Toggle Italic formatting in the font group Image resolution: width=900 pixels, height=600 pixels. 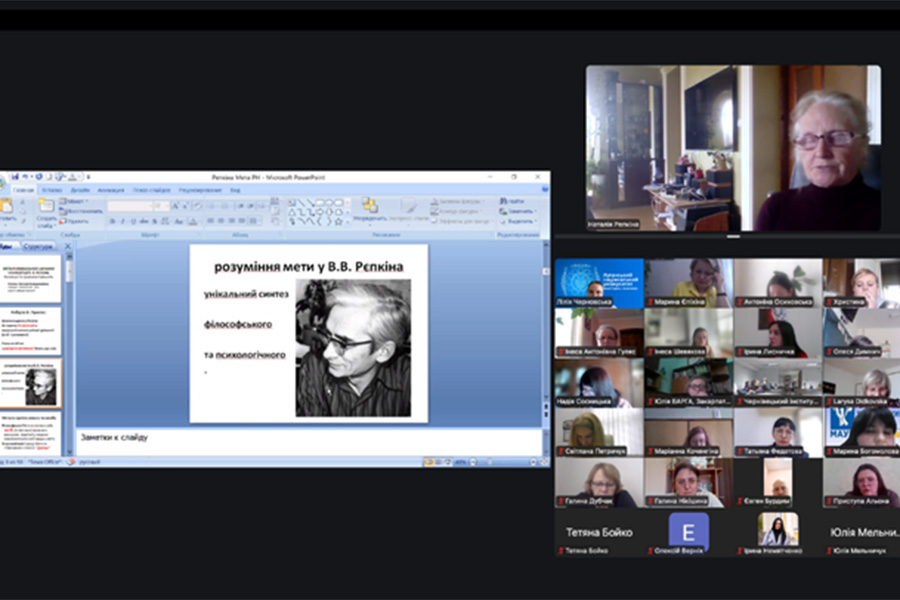(122, 221)
